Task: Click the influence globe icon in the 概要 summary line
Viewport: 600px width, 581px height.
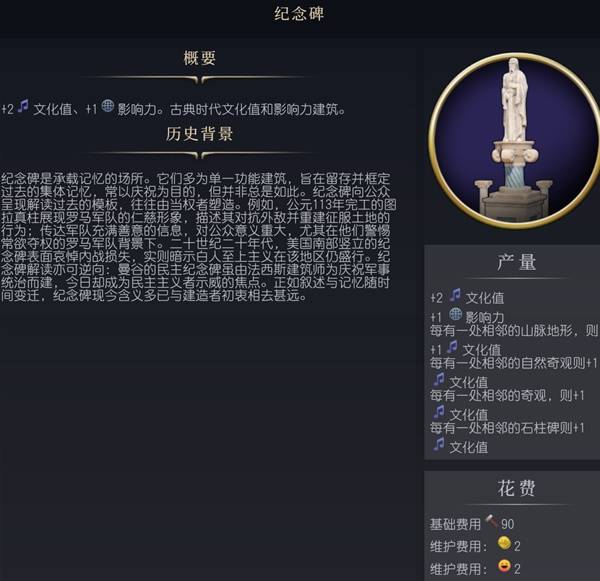Action: [108, 106]
